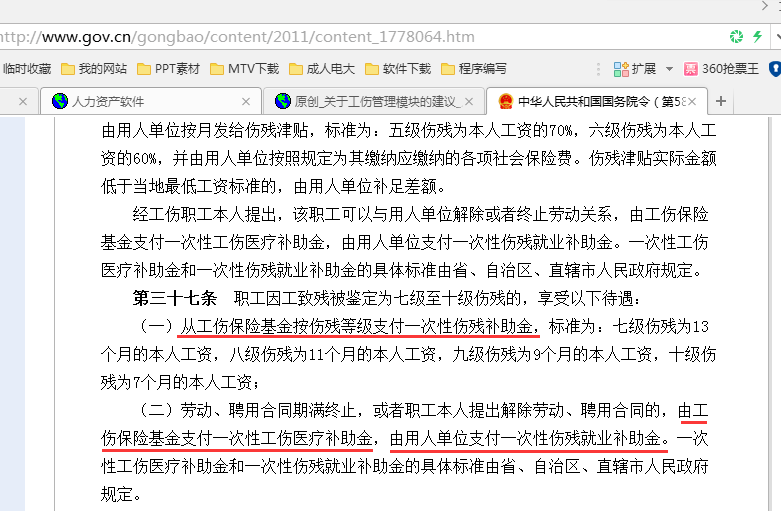Open a new tab with the plus button
The height and width of the screenshot is (511, 781).
coord(720,101)
